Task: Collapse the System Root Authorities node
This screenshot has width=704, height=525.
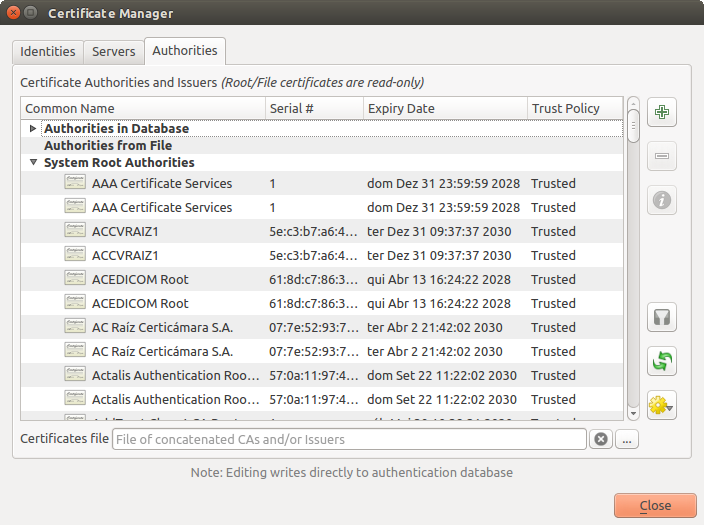Action: (33, 162)
